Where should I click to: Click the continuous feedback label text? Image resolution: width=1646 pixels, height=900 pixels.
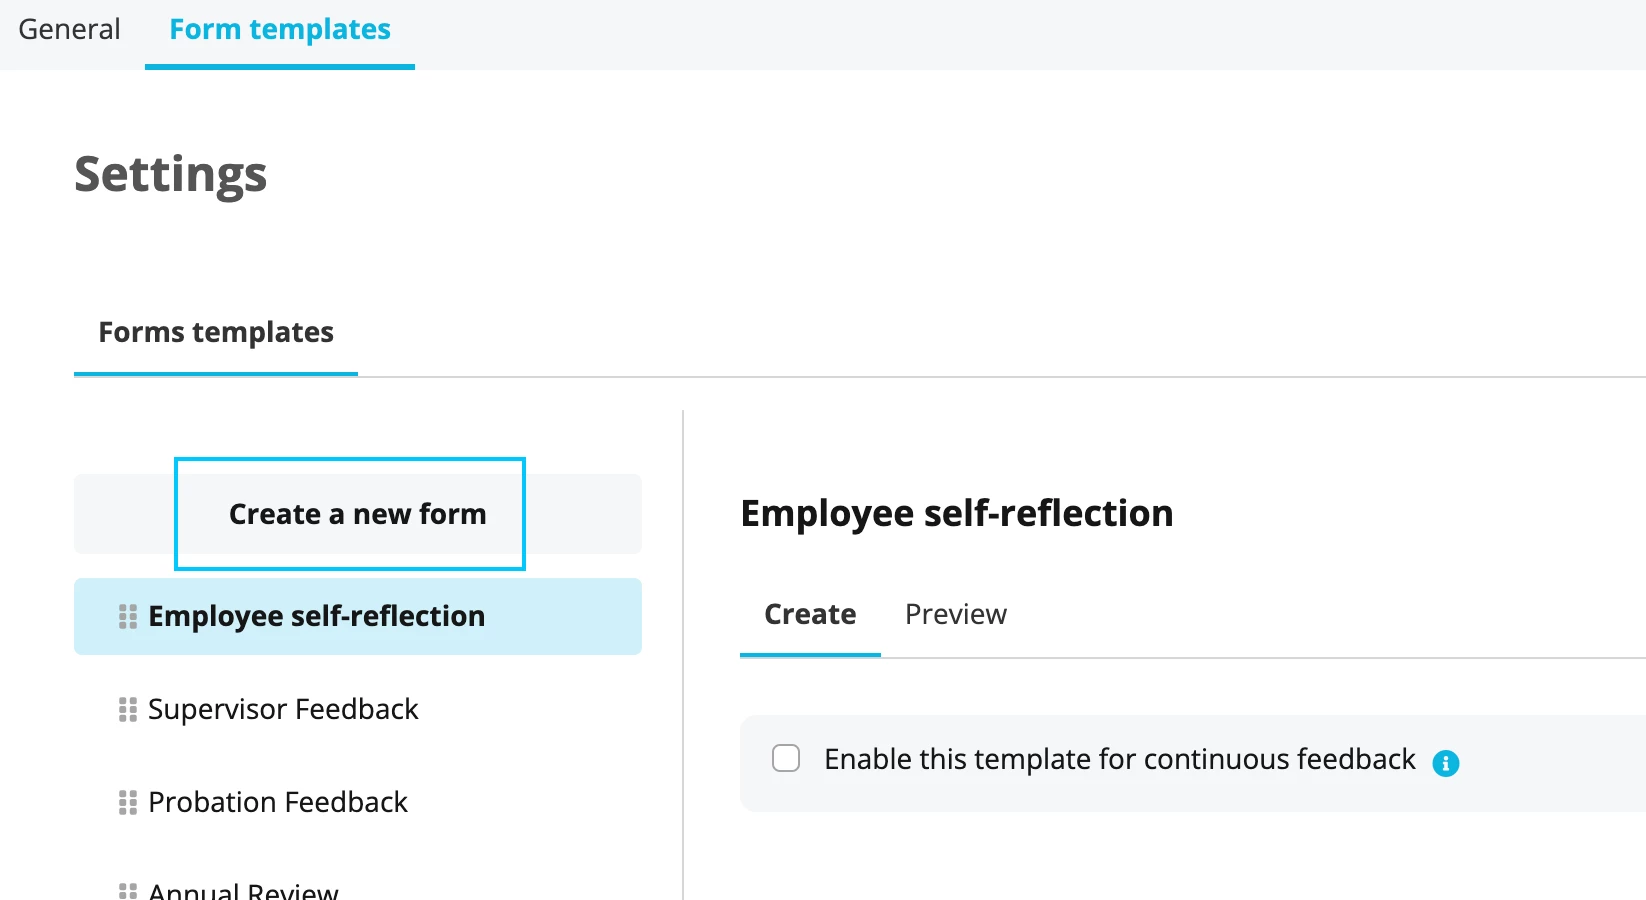click(1120, 760)
